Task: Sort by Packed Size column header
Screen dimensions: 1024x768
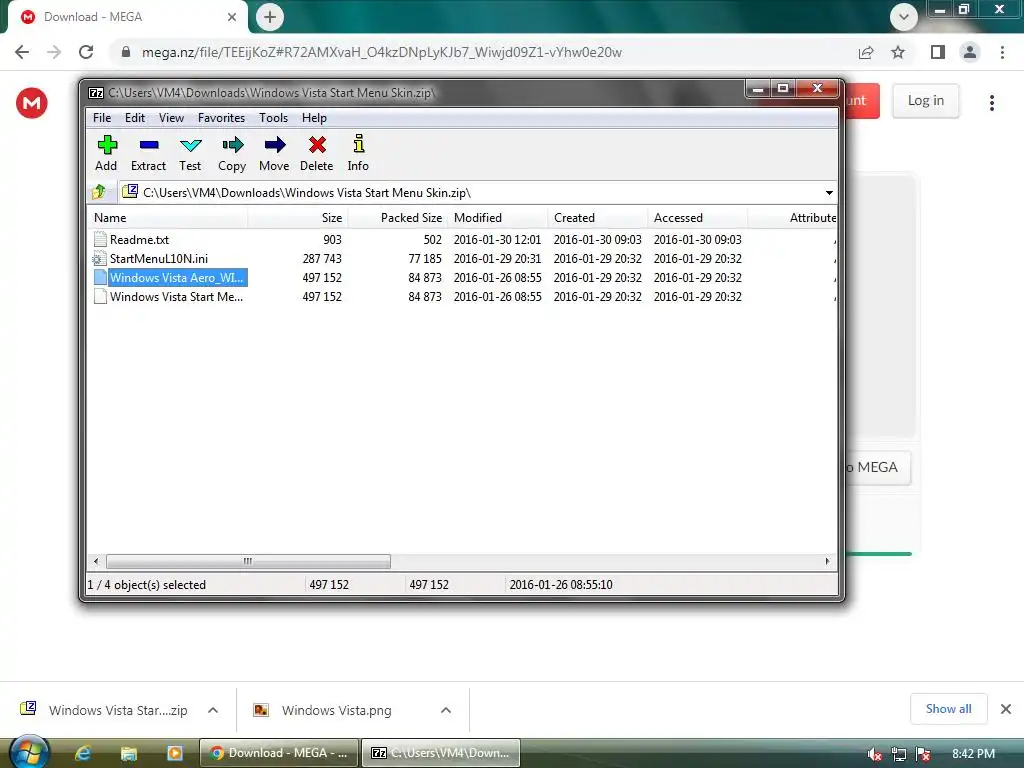Action: [x=398, y=217]
